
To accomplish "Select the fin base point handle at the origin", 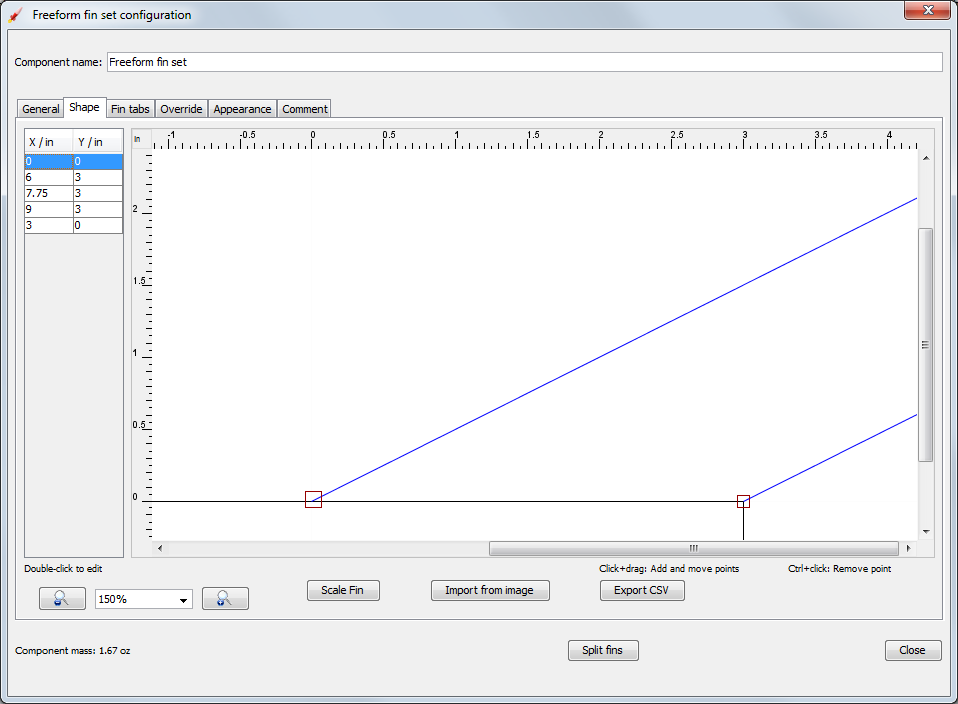I will click(313, 499).
